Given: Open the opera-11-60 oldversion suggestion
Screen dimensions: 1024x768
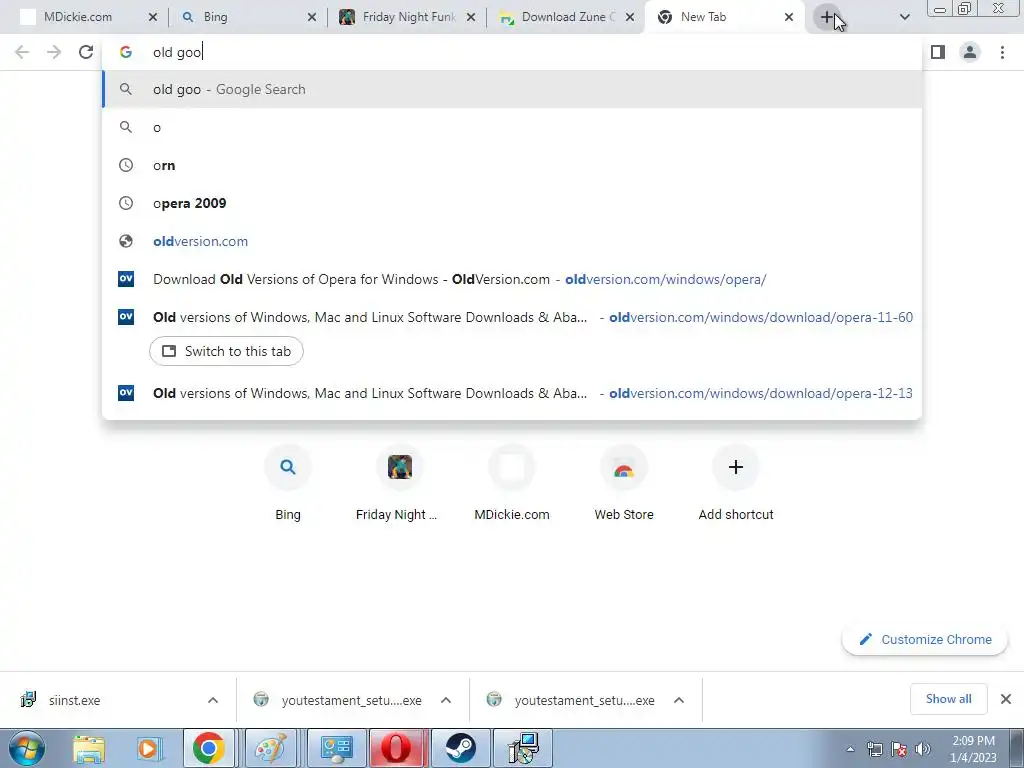Looking at the screenshot, I should point(512,317).
